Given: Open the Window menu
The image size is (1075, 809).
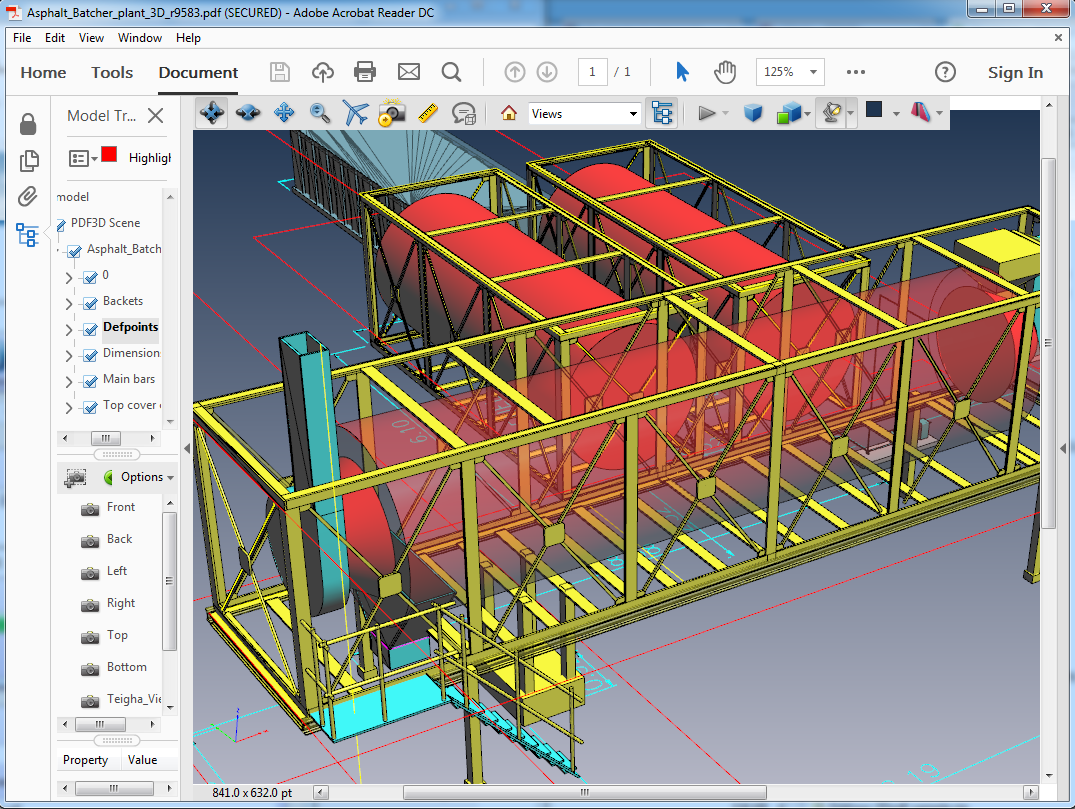Looking at the screenshot, I should pos(140,38).
